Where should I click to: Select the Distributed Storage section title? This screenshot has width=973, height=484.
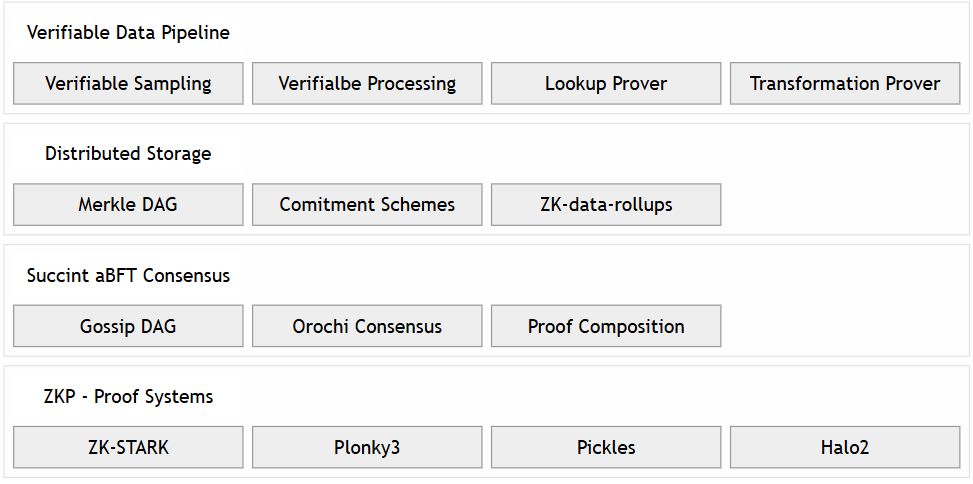coord(128,154)
